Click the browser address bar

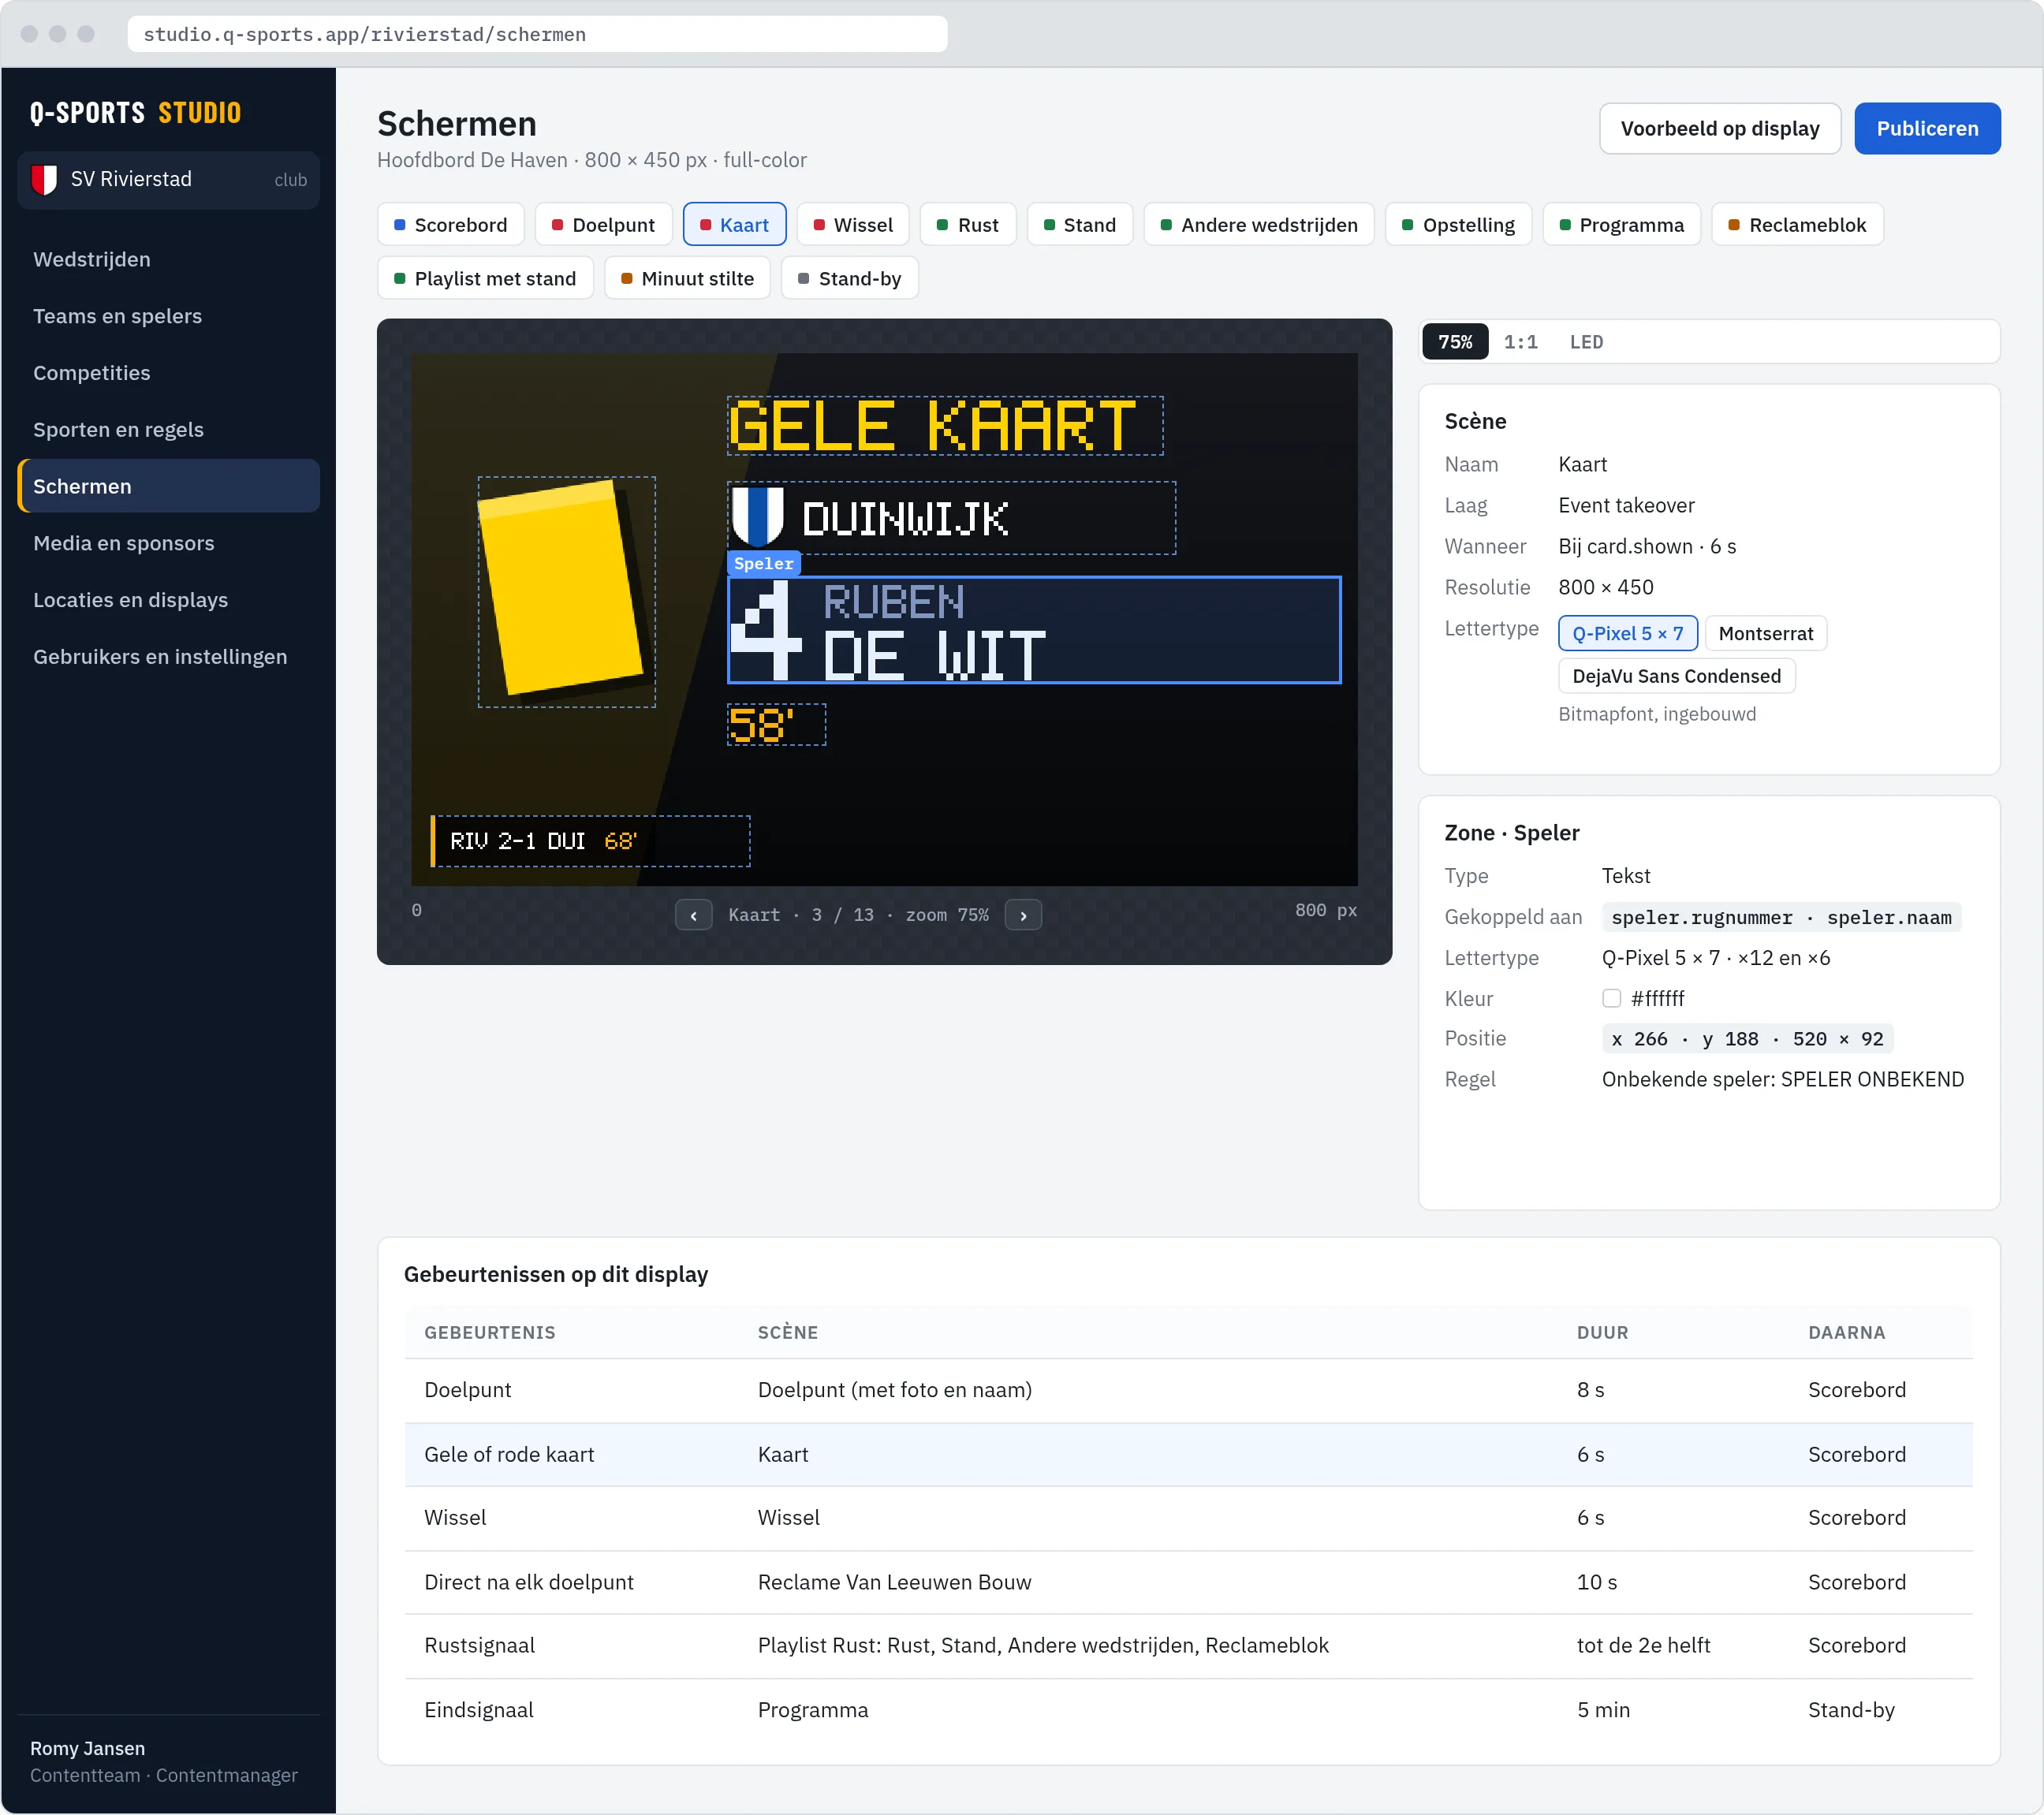537,34
